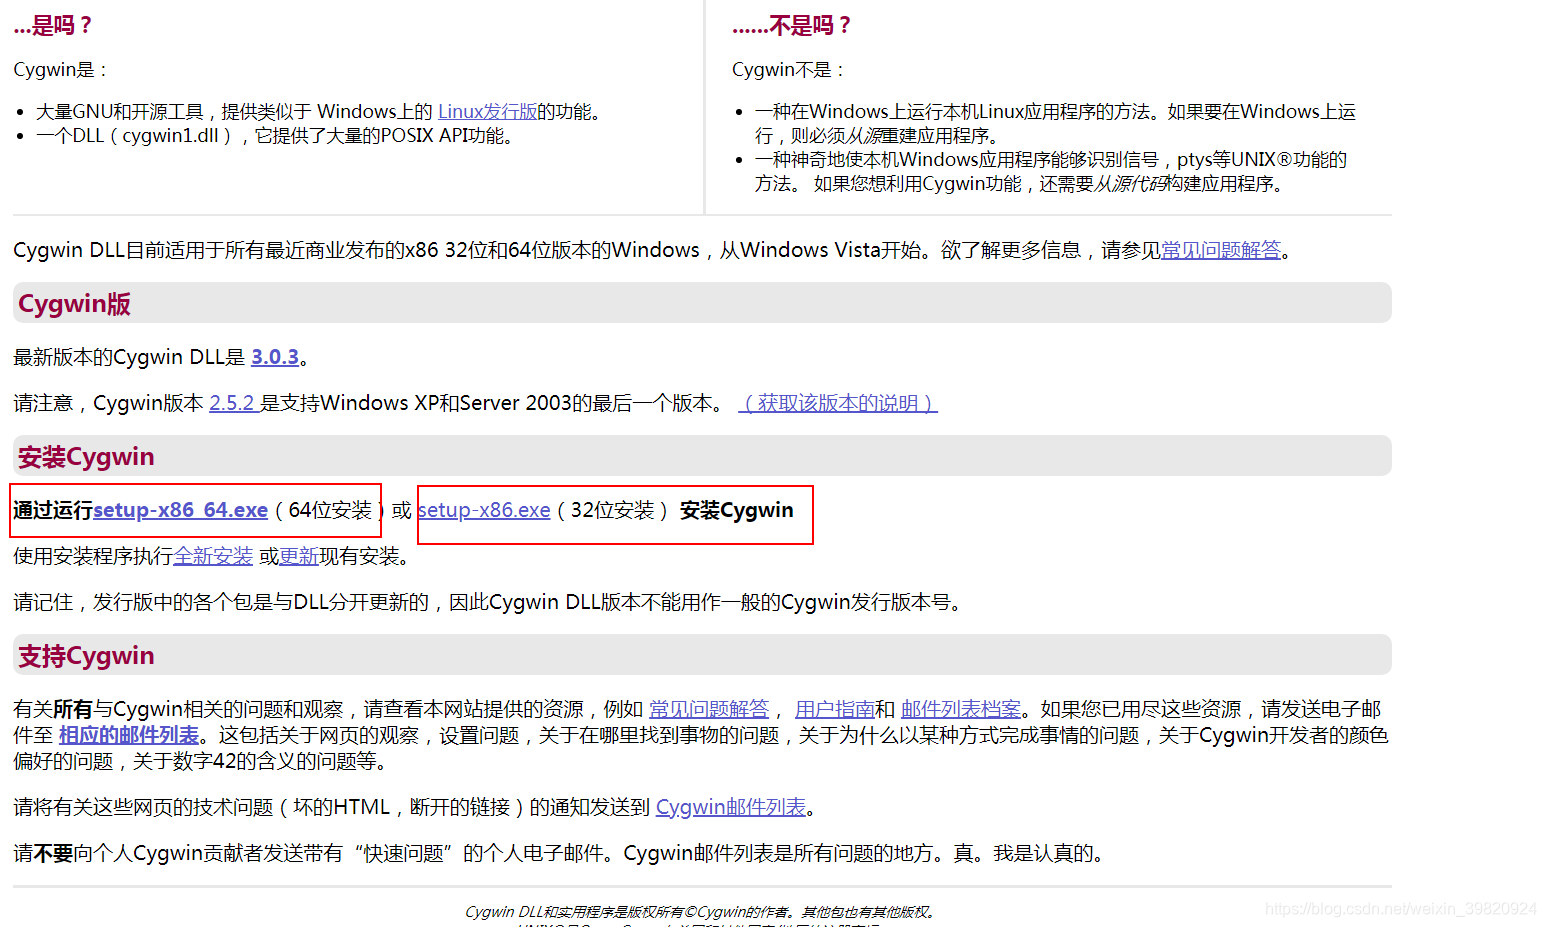The height and width of the screenshot is (927, 1546).
Task: Open the Cygwin邮件列表 link
Action: [x=731, y=807]
